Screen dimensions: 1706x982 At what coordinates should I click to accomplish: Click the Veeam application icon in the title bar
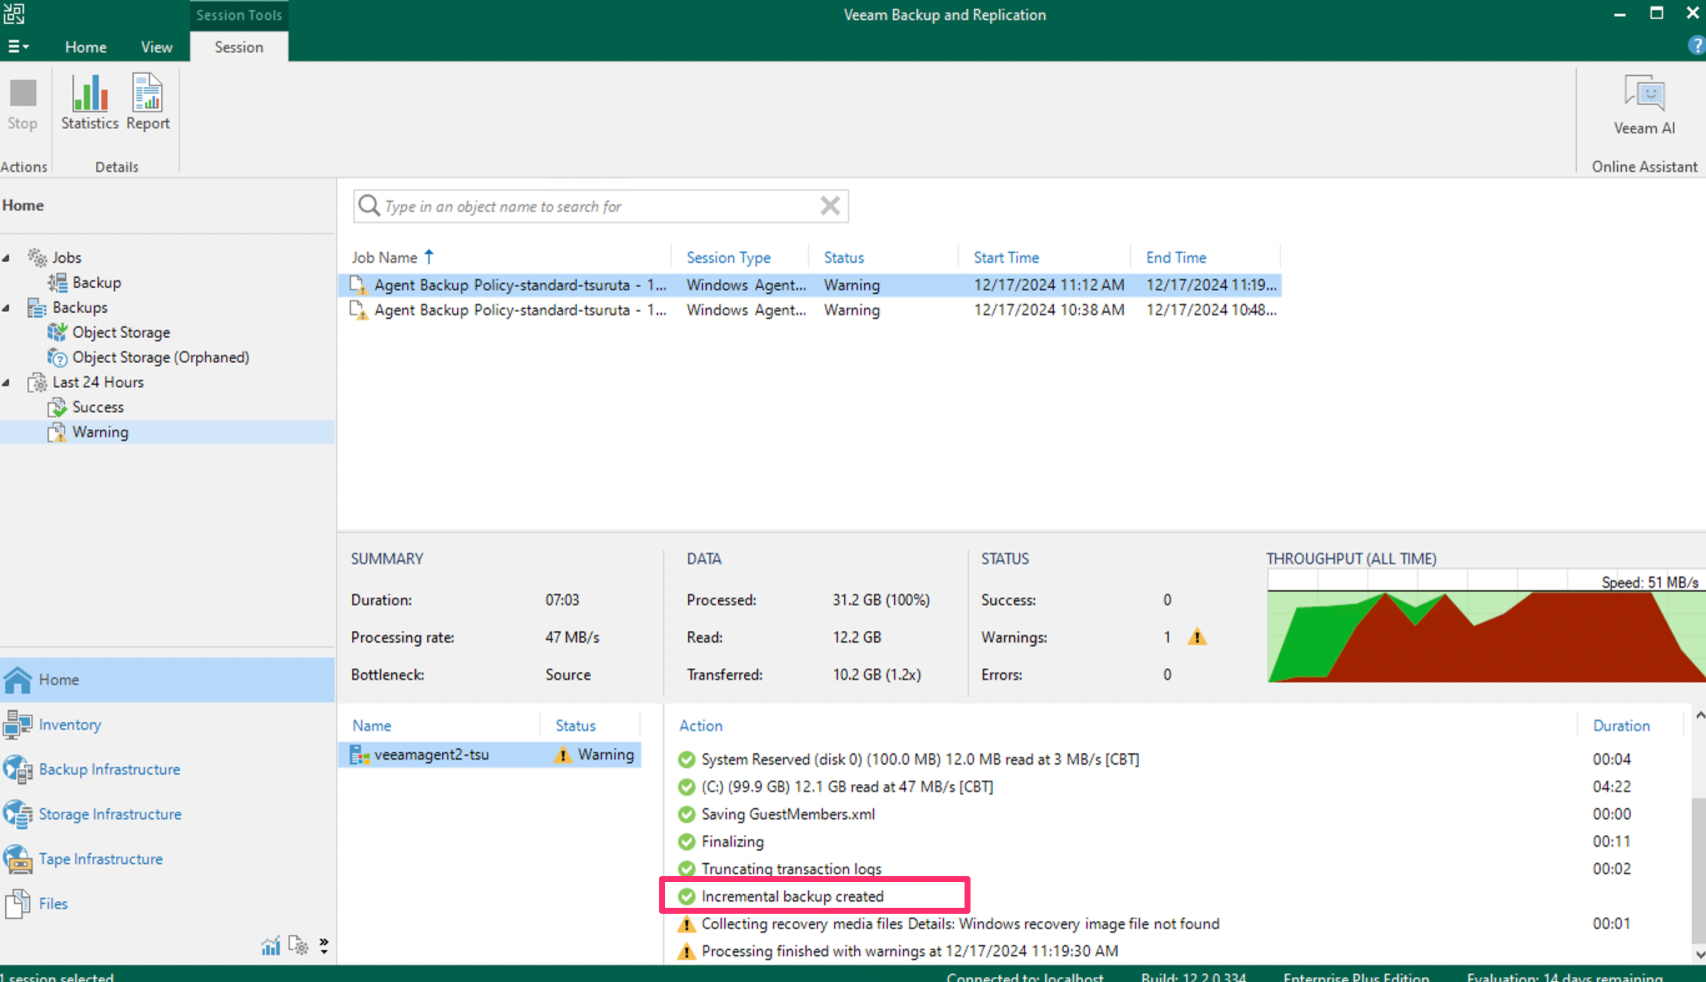pos(14,14)
